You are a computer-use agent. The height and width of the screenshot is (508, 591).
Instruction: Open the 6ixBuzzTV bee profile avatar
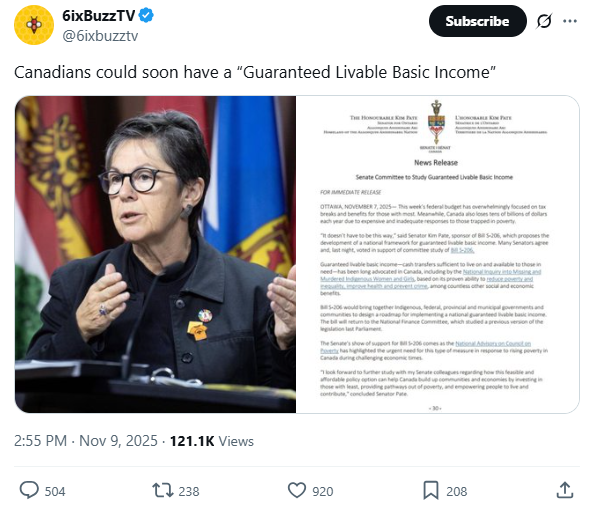[34, 25]
